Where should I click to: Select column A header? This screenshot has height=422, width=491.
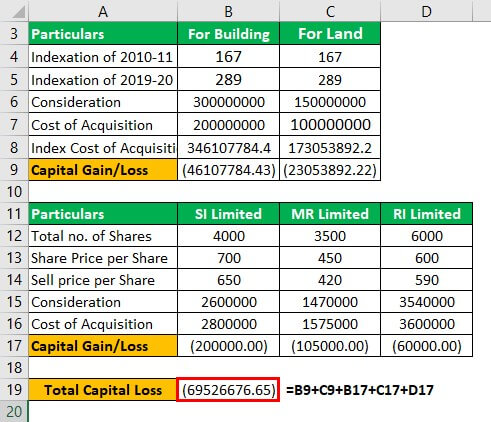[x=103, y=11]
